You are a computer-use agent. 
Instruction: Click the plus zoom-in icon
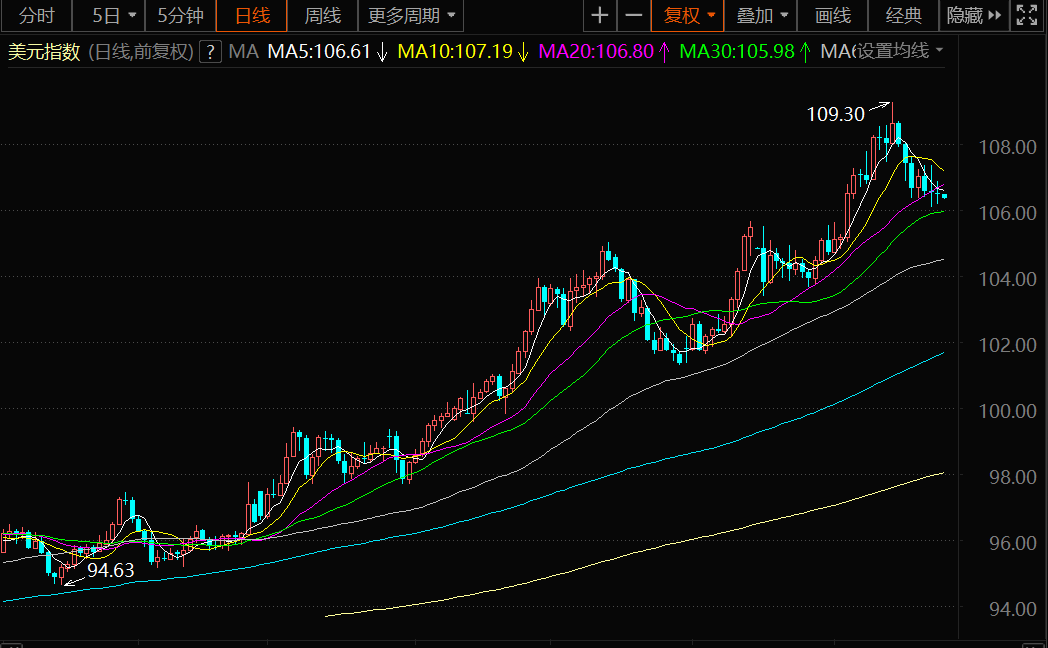pyautogui.click(x=599, y=16)
